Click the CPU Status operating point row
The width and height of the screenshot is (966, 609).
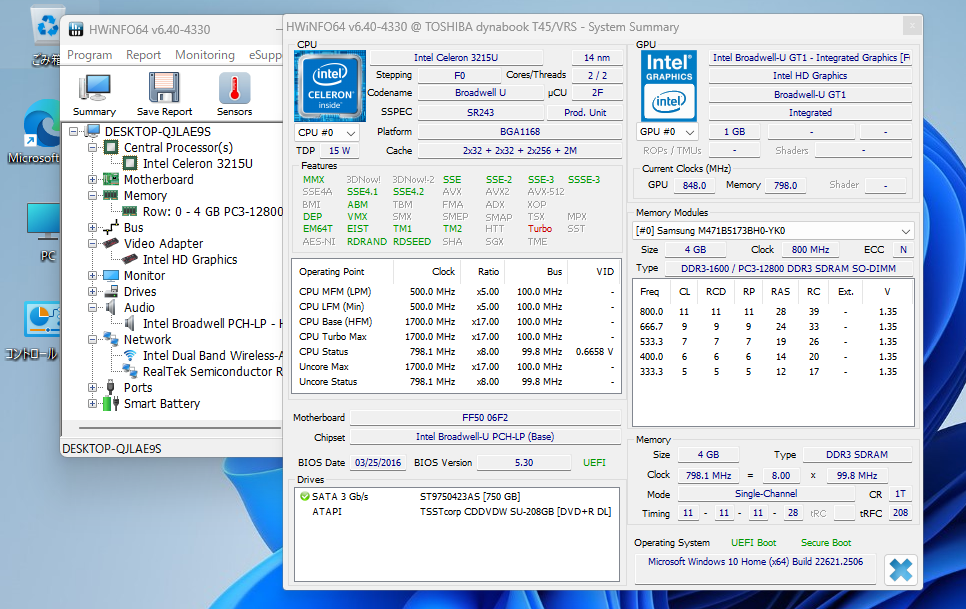point(456,352)
